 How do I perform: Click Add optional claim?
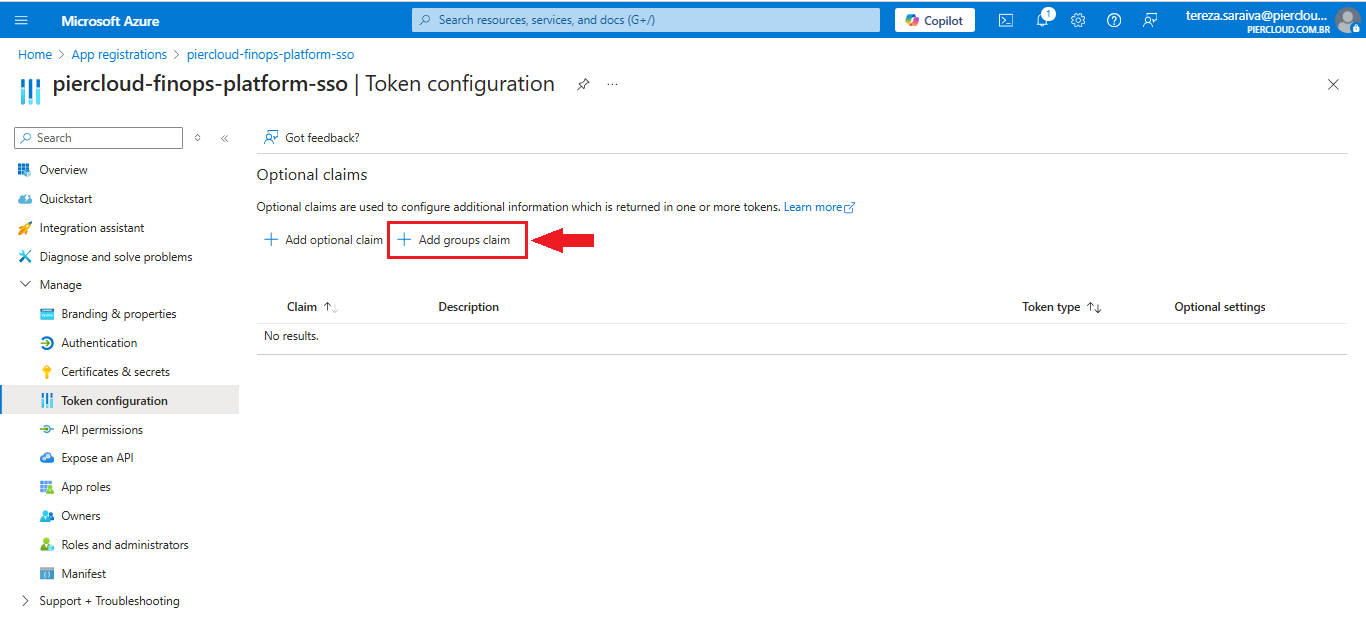tap(323, 240)
